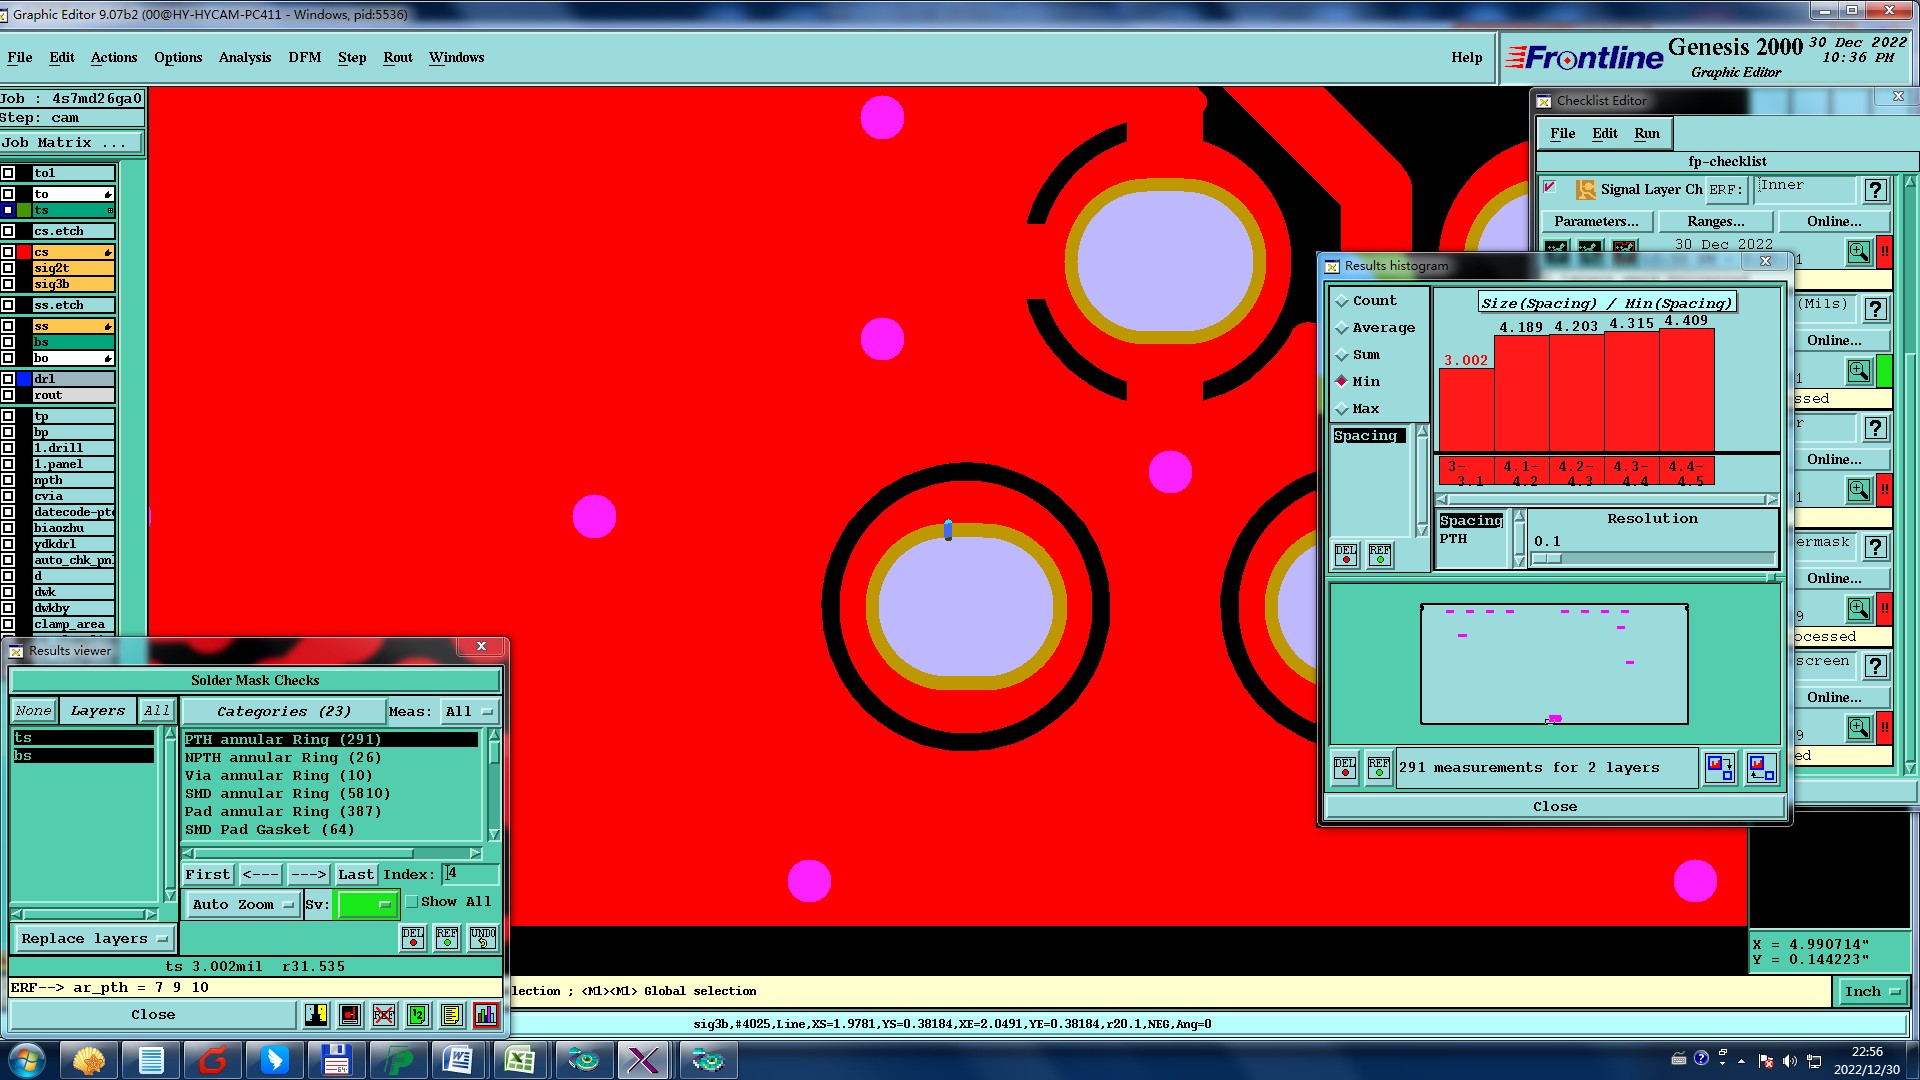This screenshot has width=1920, height=1080.
Task: Adjust the Resolution slider handle
Action: click(x=1546, y=559)
